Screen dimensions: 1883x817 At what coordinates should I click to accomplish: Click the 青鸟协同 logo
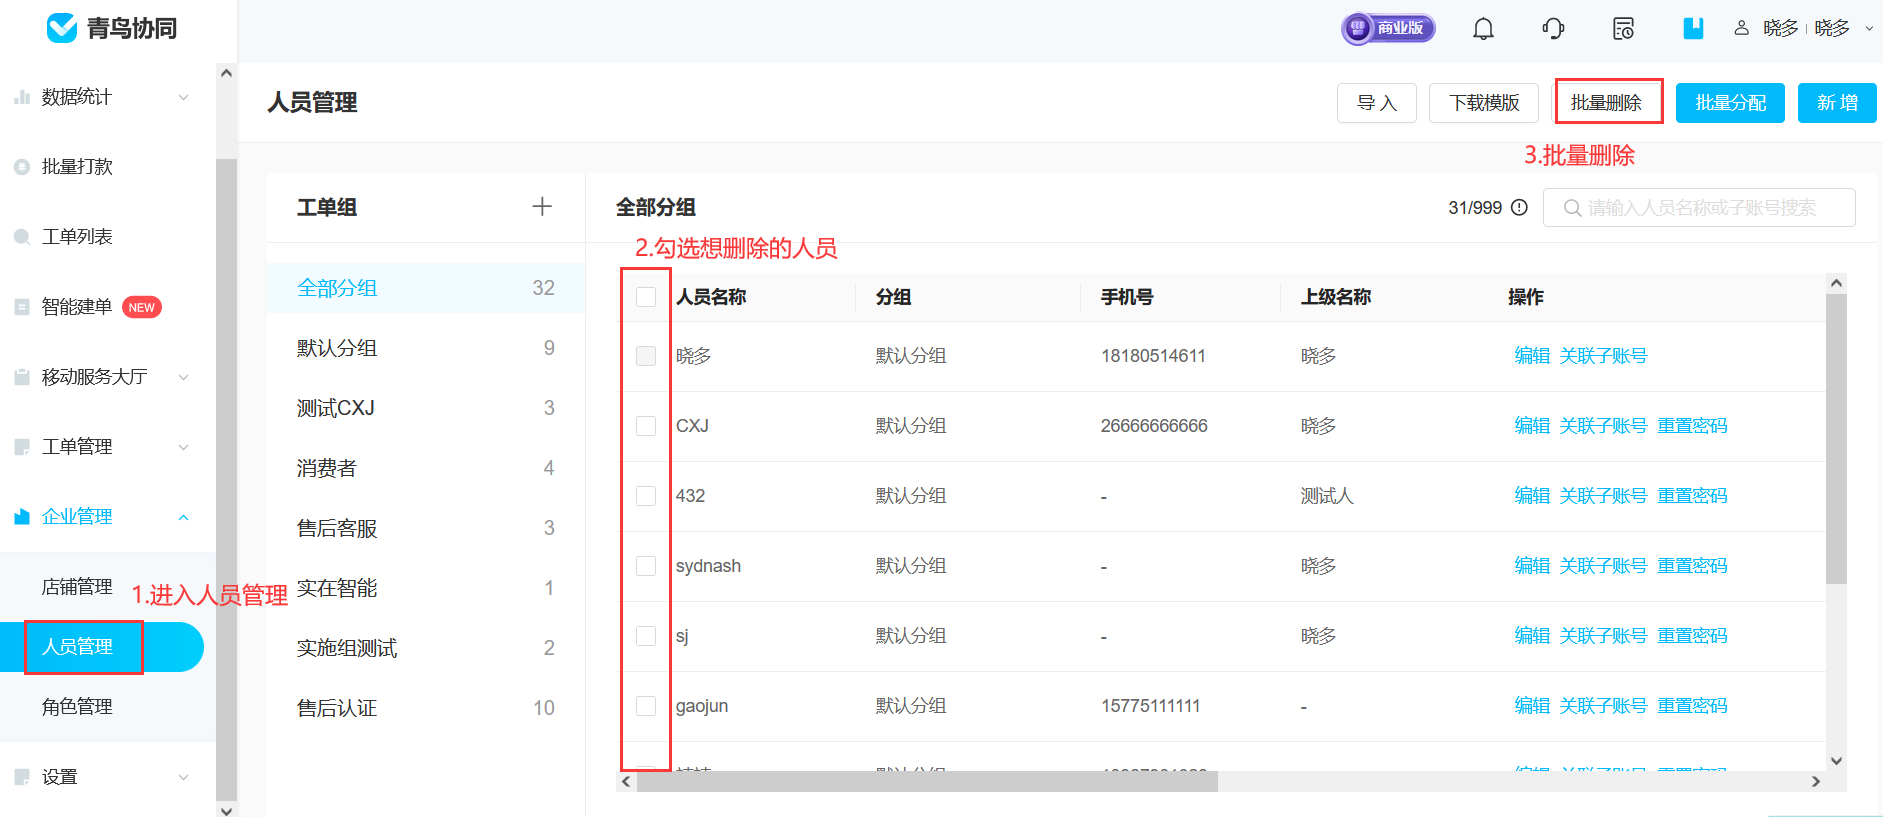click(x=112, y=28)
